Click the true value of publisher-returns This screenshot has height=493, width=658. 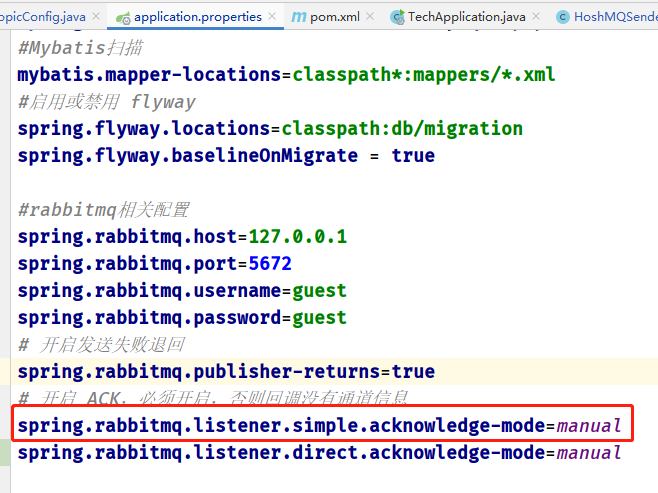point(413,372)
